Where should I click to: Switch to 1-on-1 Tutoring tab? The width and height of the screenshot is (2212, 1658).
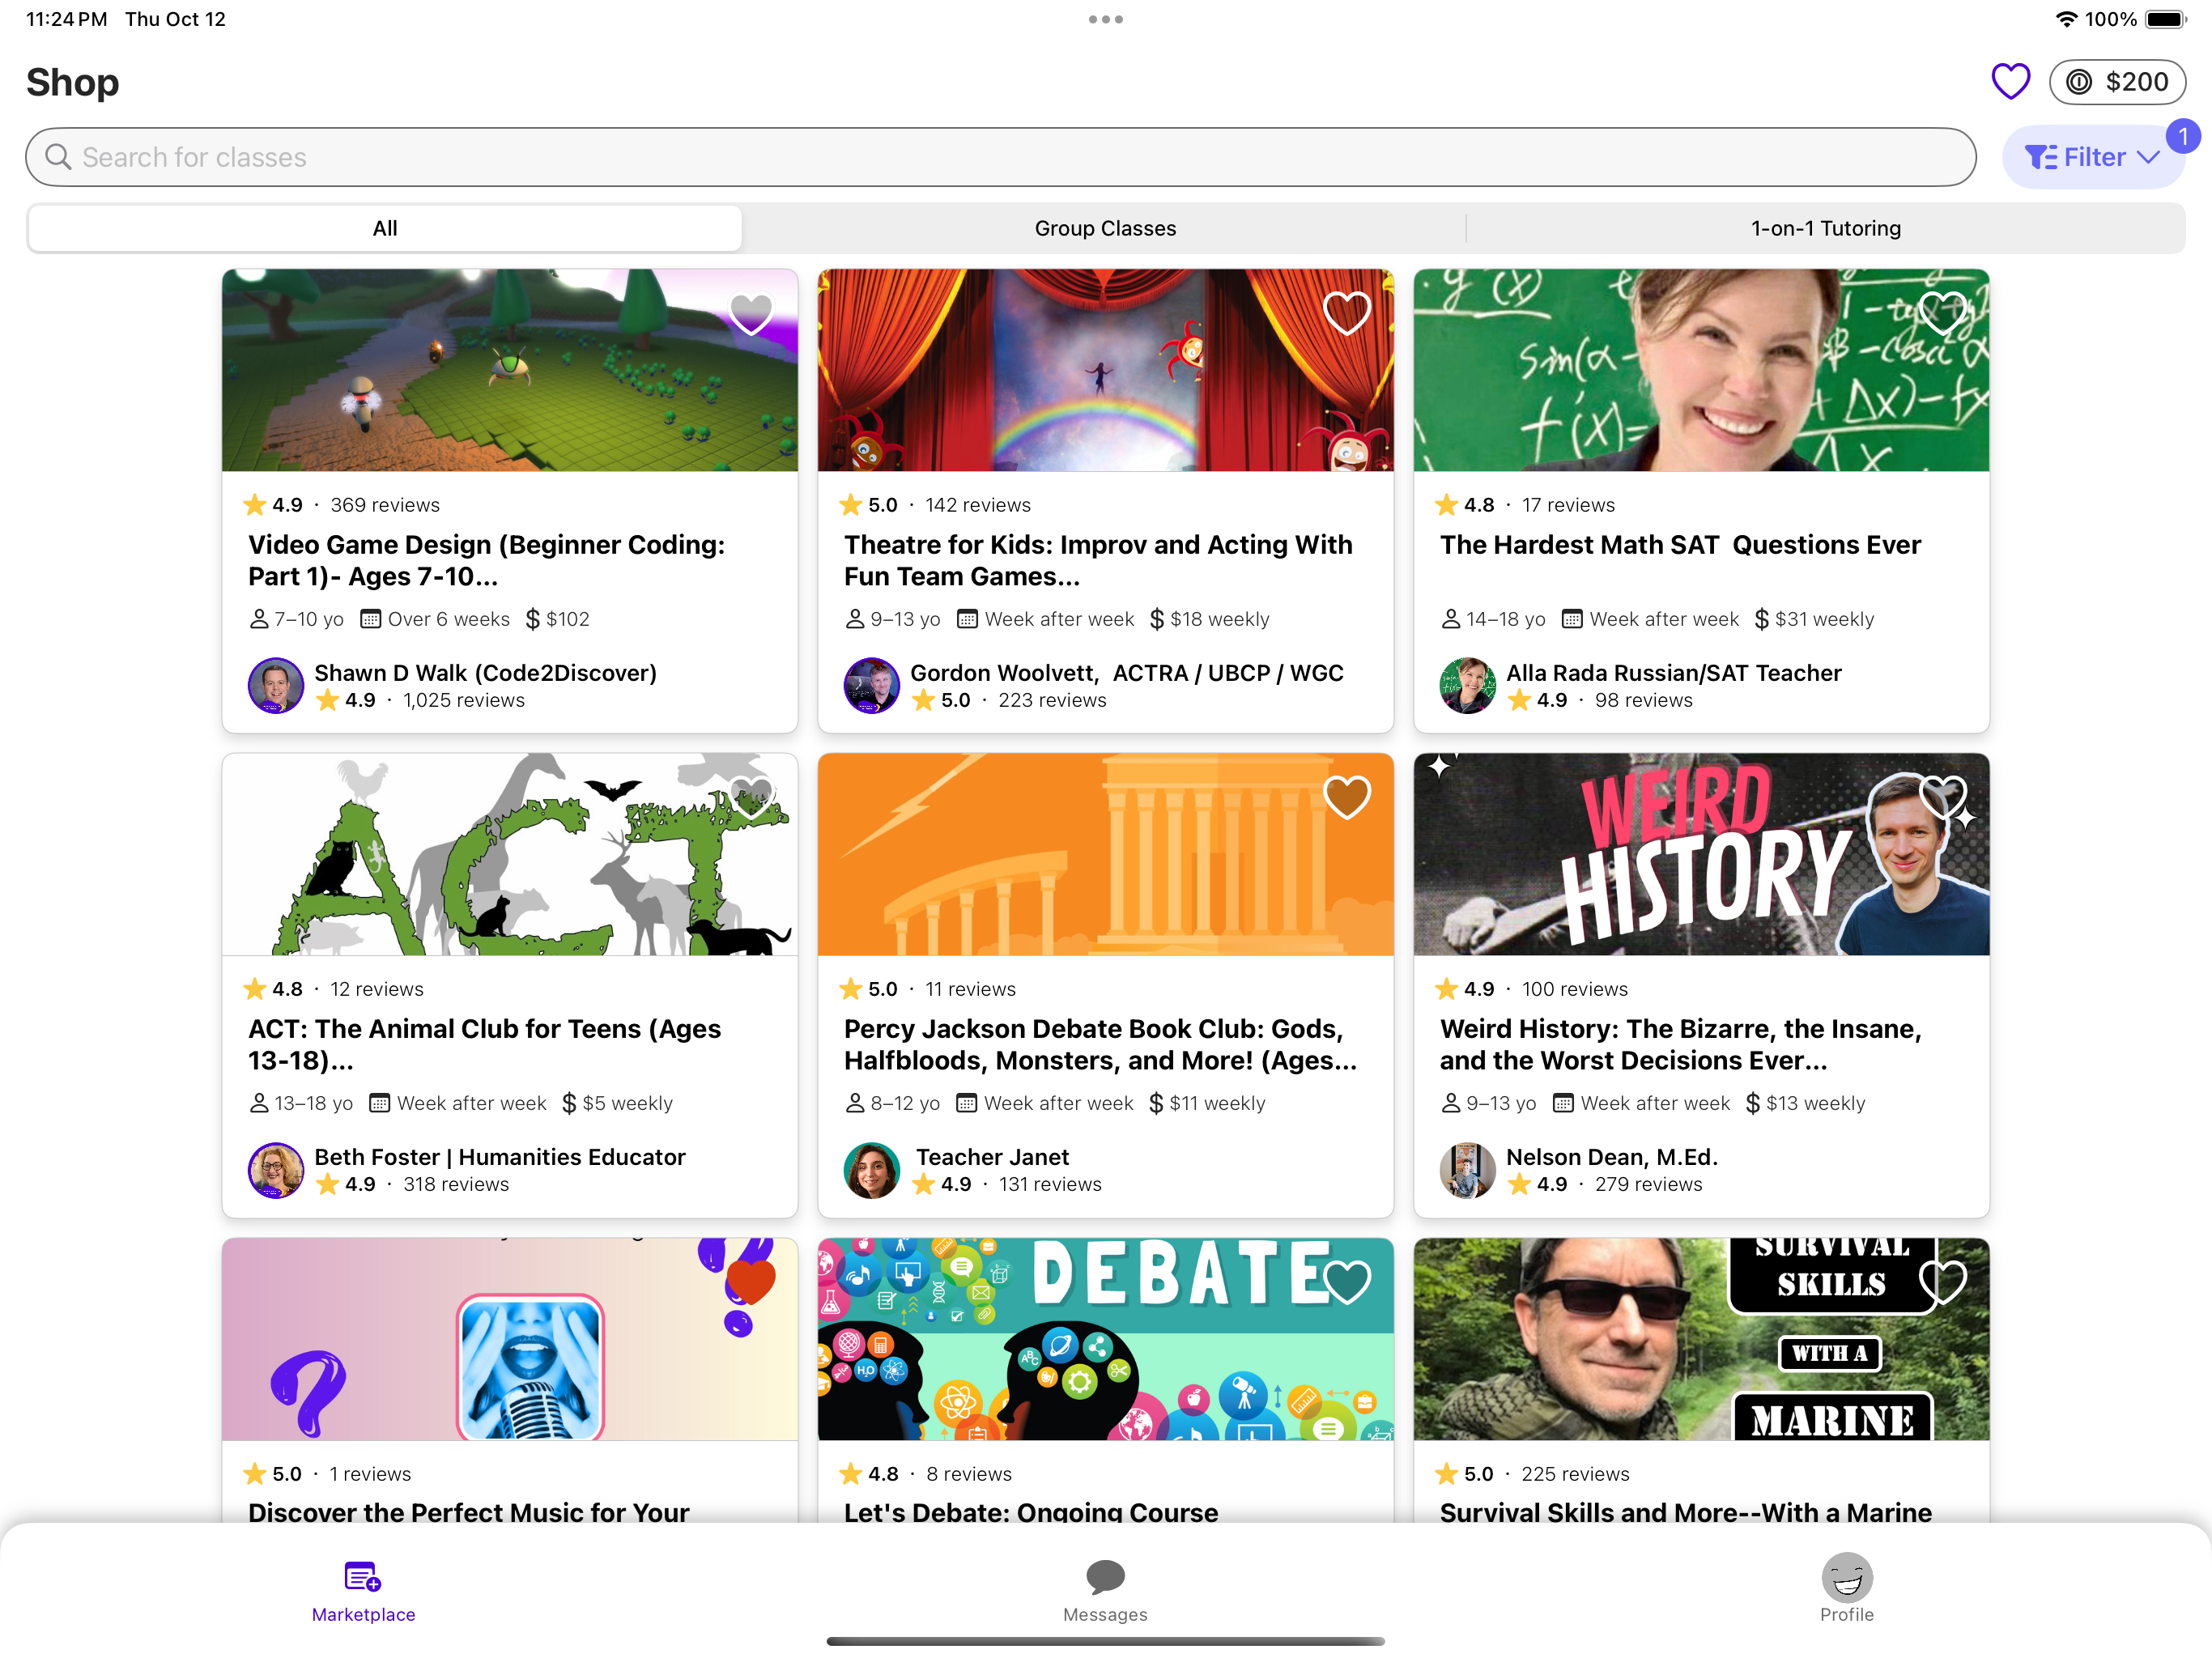pos(1825,228)
